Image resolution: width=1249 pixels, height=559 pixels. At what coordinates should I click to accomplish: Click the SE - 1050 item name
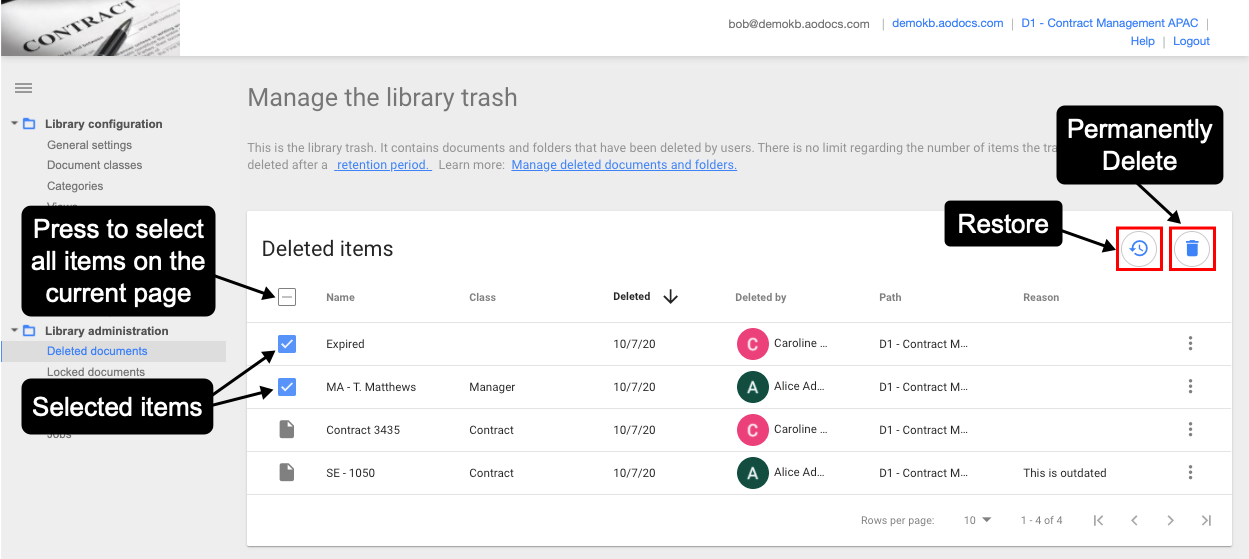point(350,473)
